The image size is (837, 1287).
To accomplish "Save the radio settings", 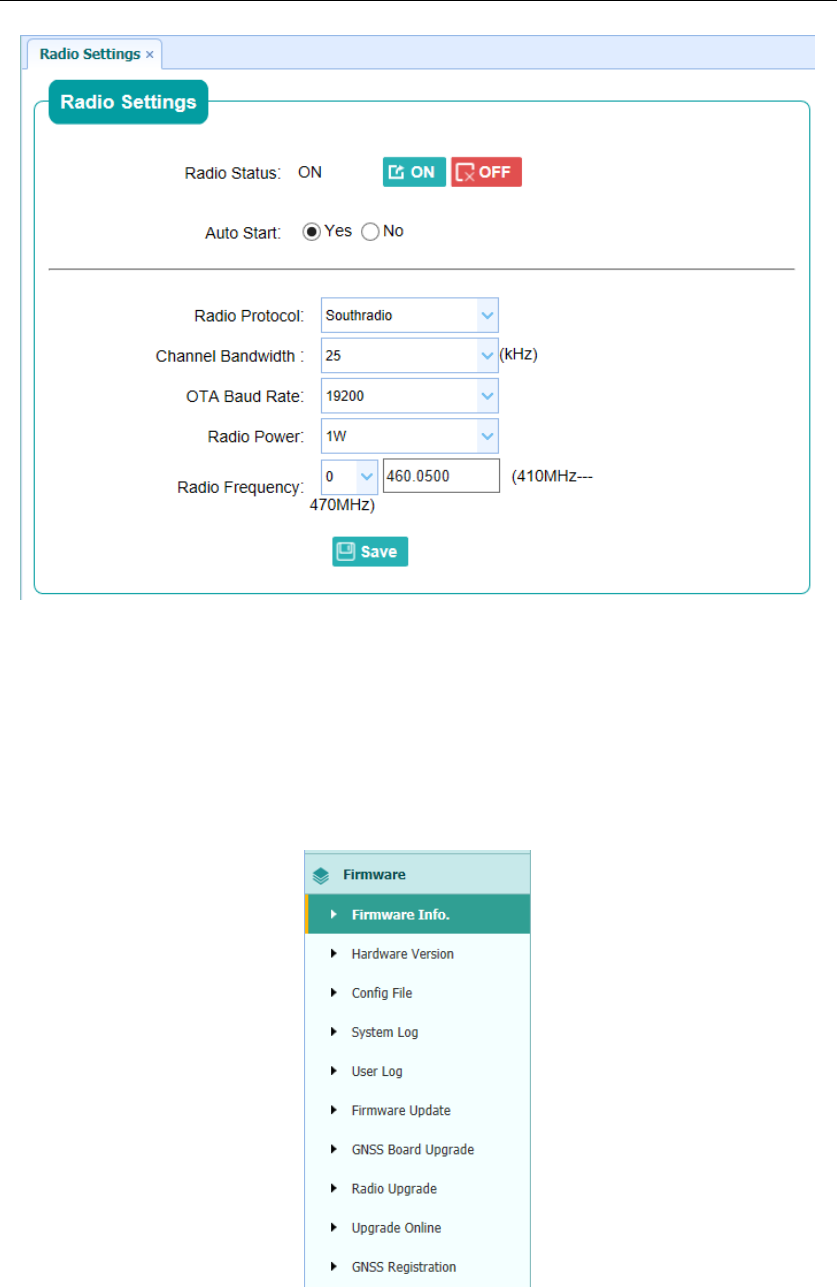I will point(370,552).
